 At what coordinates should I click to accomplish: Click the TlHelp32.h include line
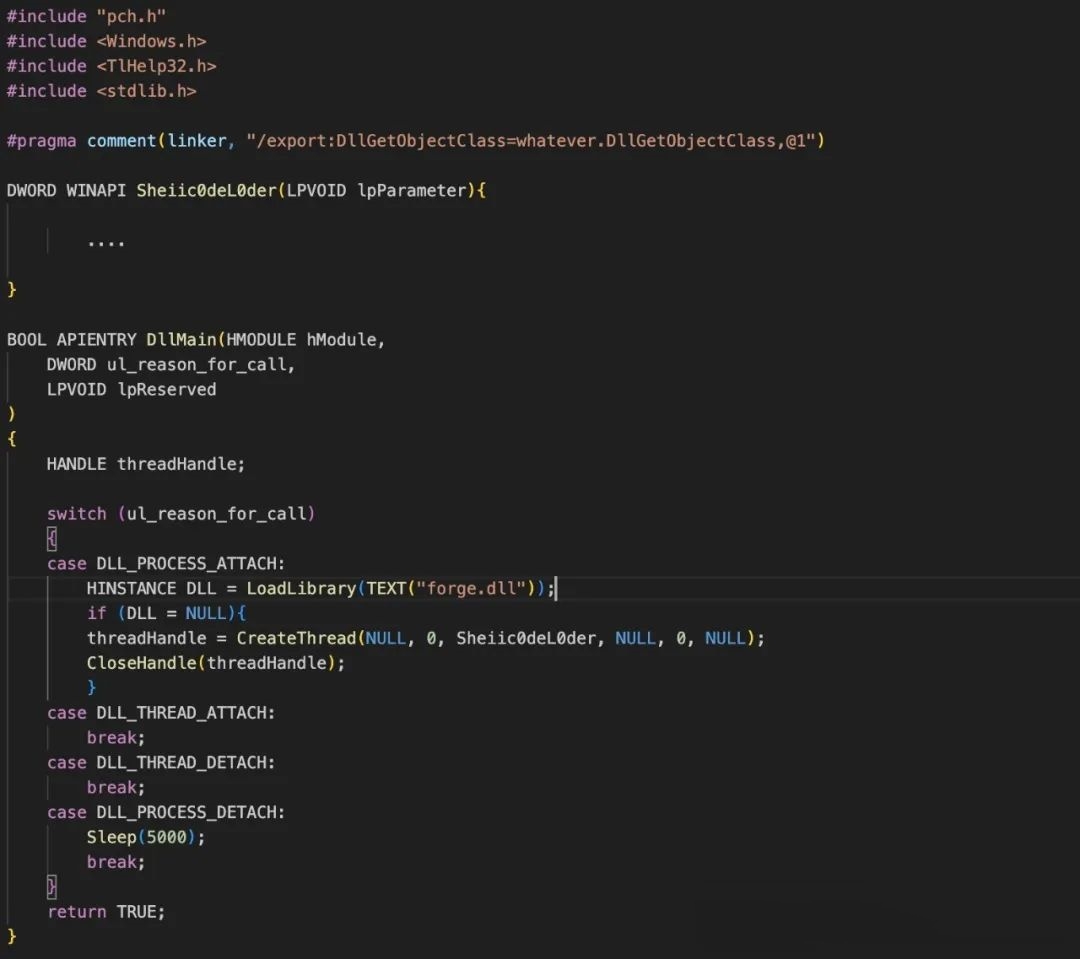(x=110, y=66)
